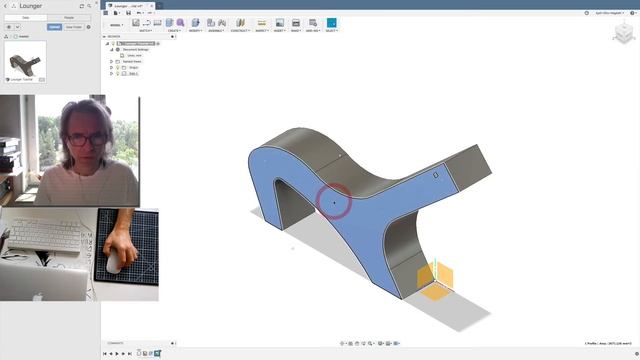Jump timeline to the end

point(130,353)
